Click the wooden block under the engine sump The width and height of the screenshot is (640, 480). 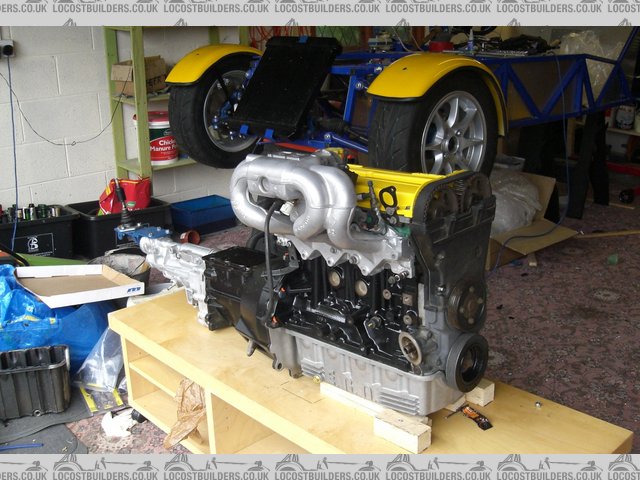pos(400,428)
